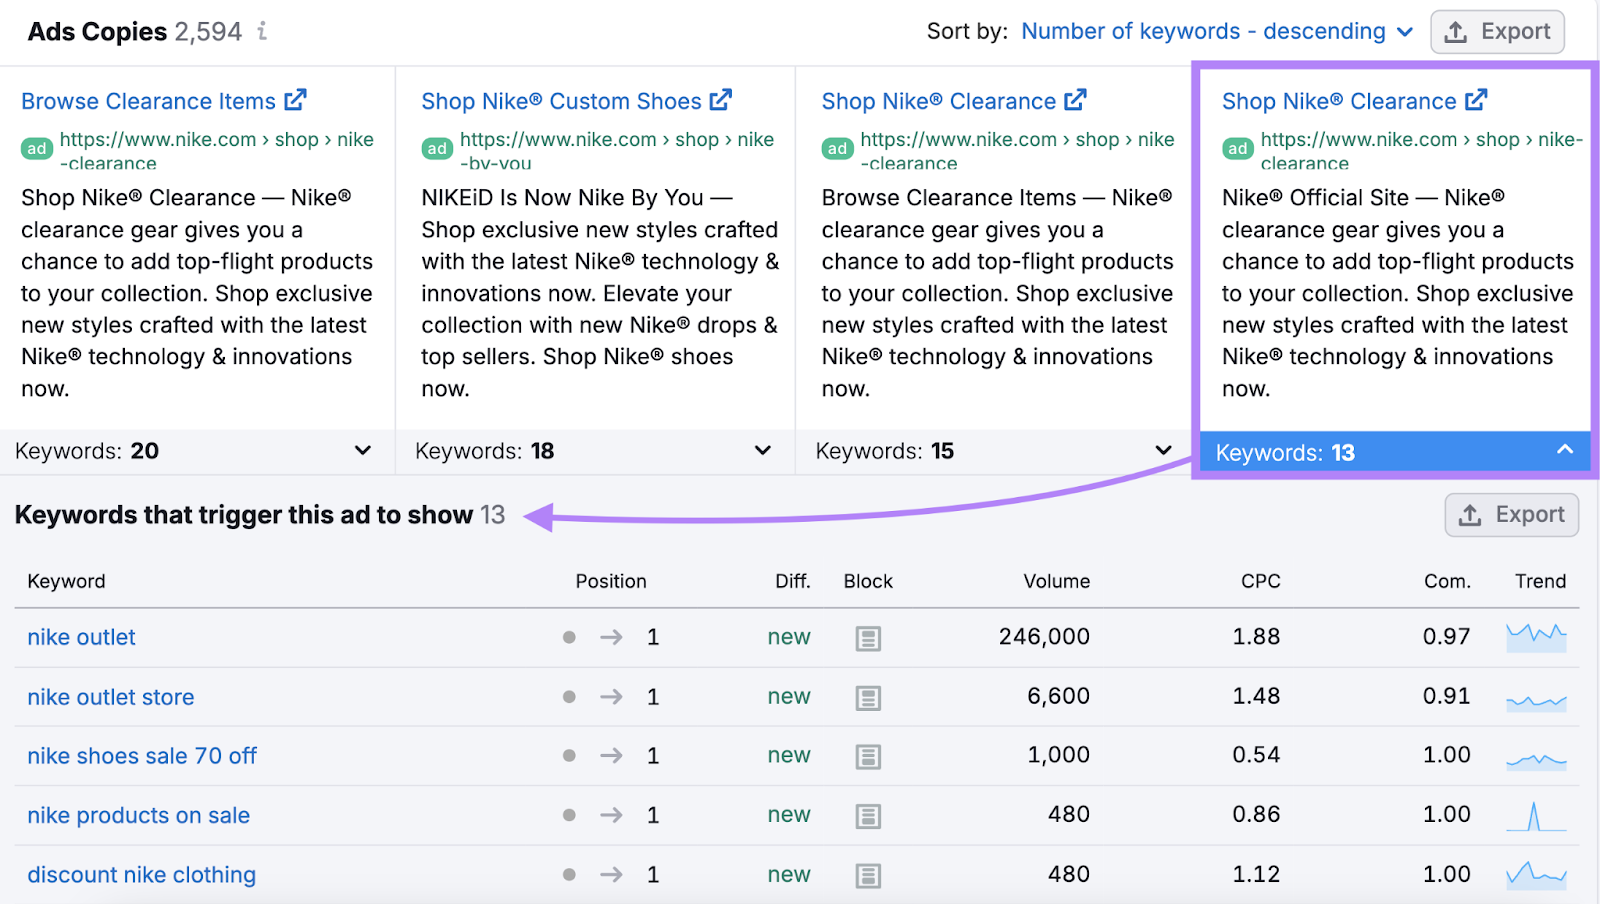
Task: Open the "discount nike clothing" keyword link
Action: (x=141, y=874)
